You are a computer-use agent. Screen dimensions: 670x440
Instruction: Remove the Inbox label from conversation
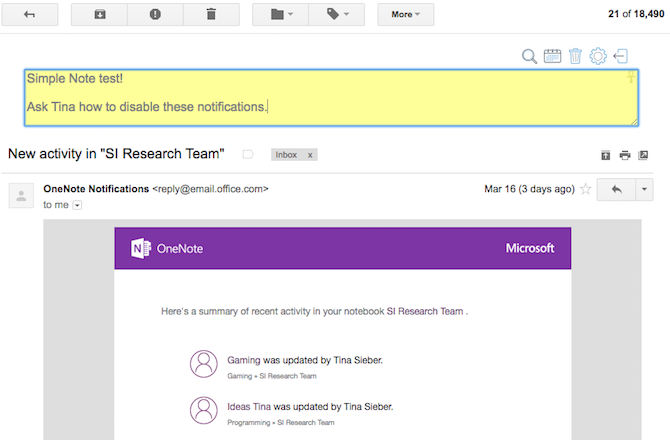pyautogui.click(x=310, y=155)
